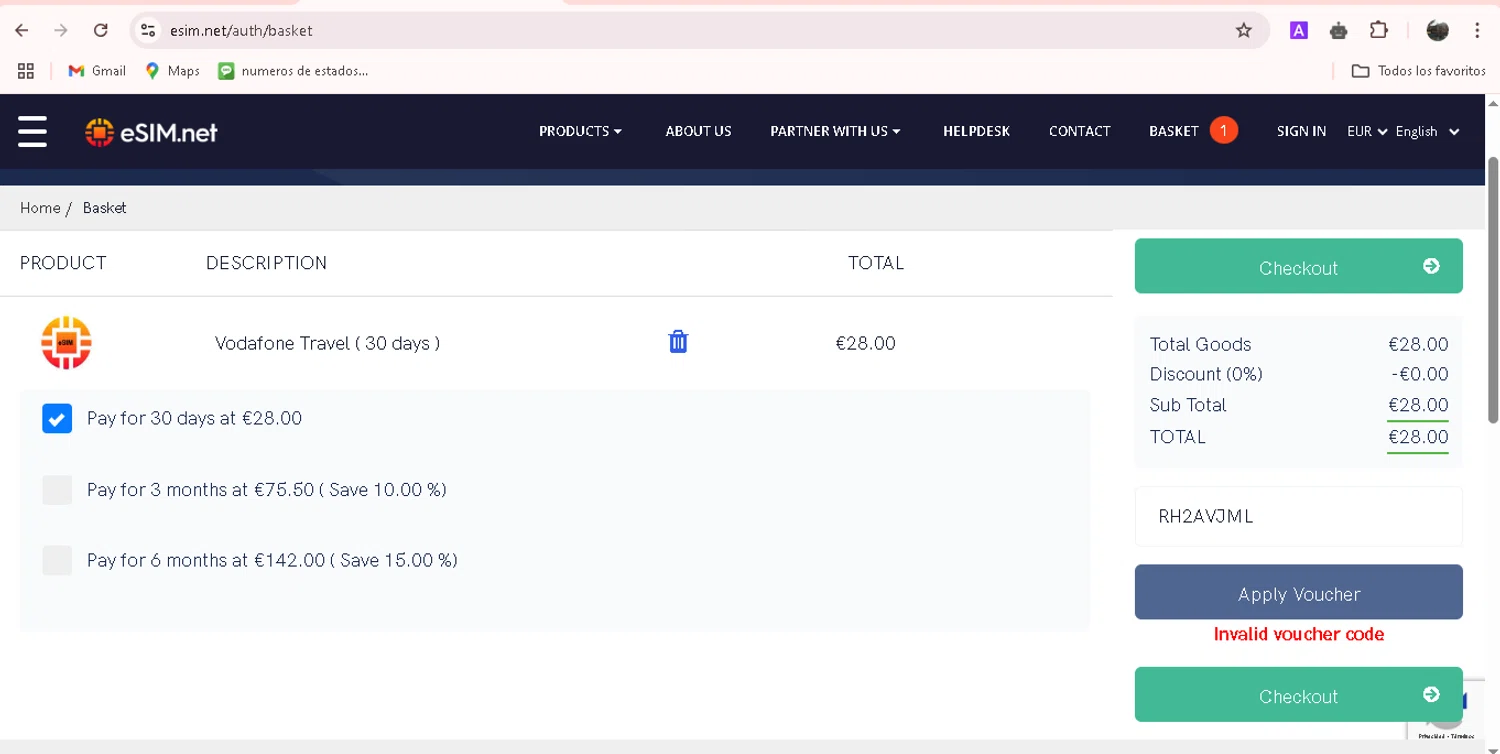Open Todos los favoritos folder
1500x754 pixels.
coord(1418,71)
